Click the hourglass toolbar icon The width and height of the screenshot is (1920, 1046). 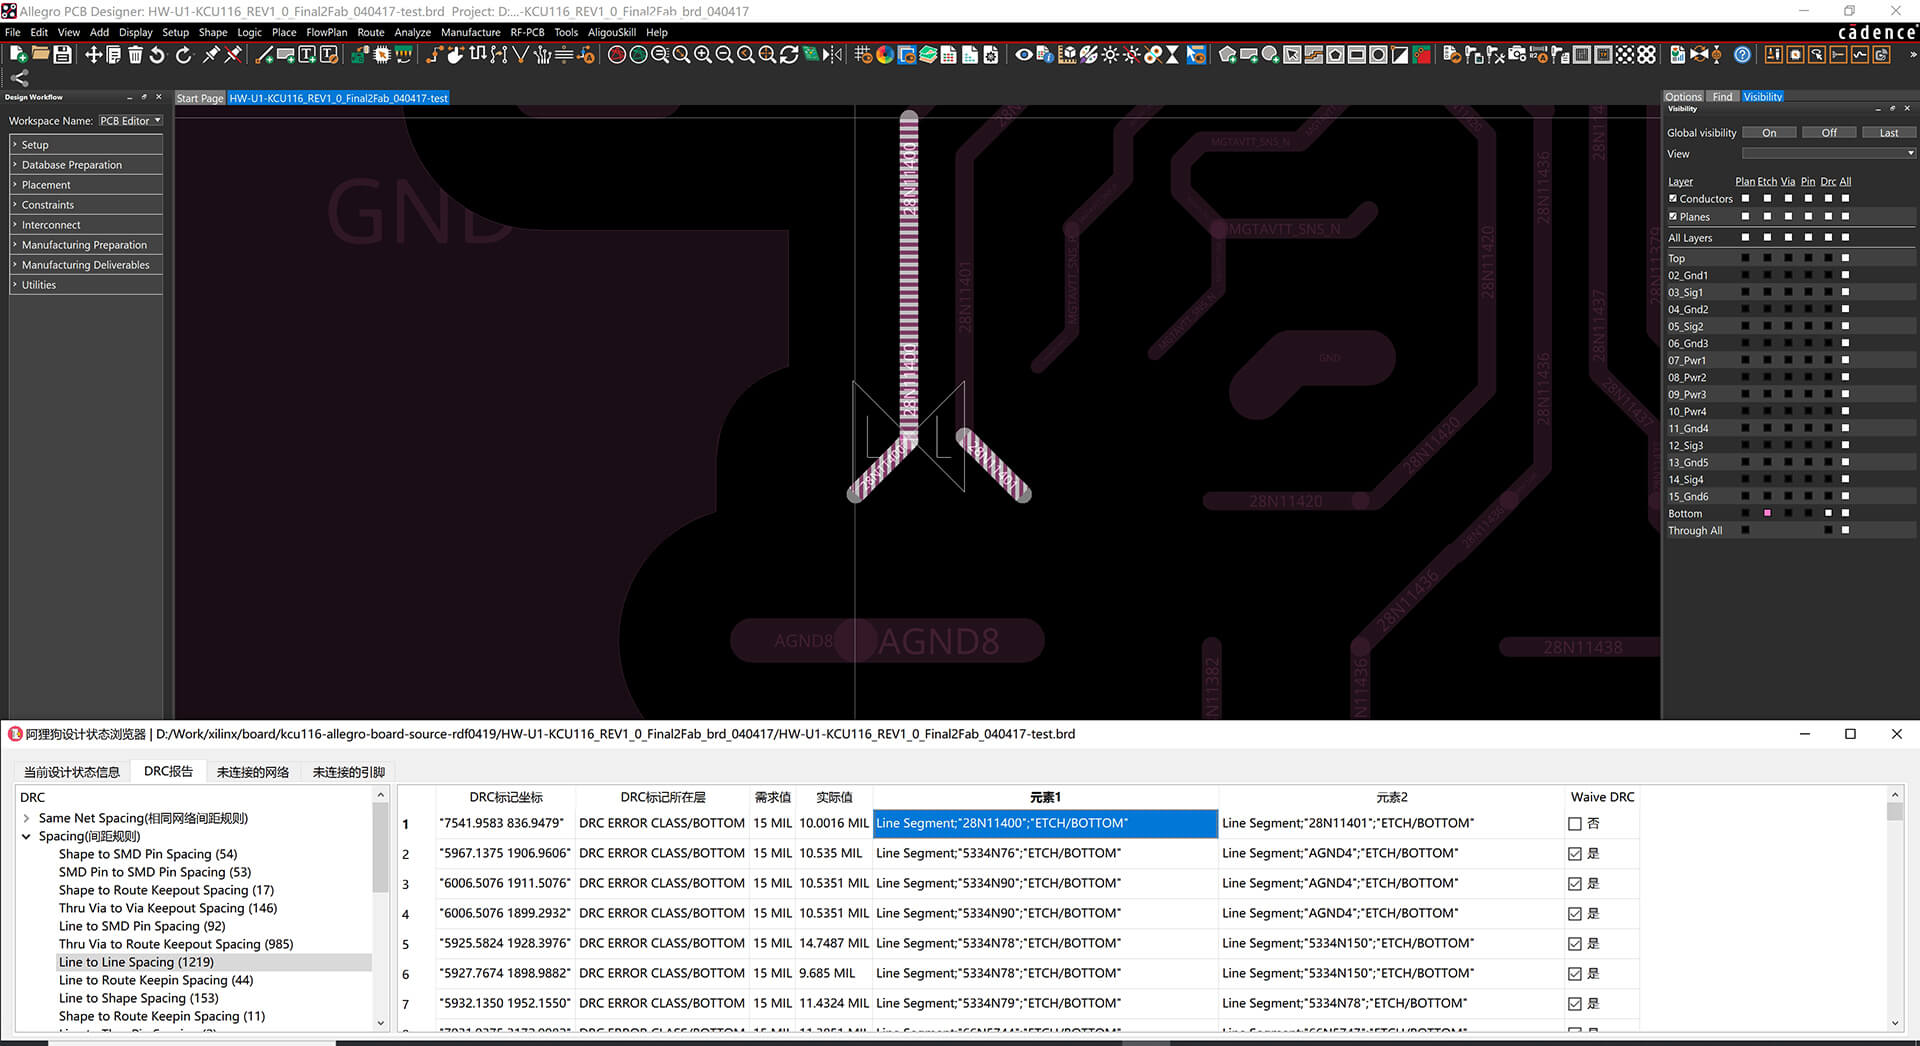(1172, 54)
